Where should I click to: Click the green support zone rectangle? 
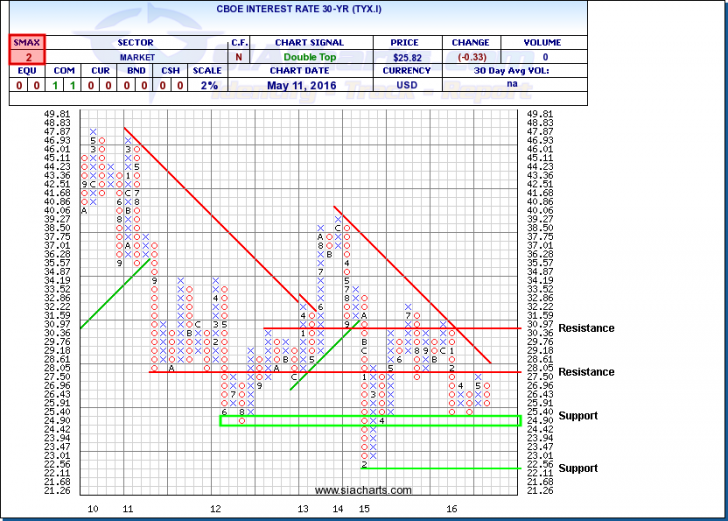pos(370,421)
